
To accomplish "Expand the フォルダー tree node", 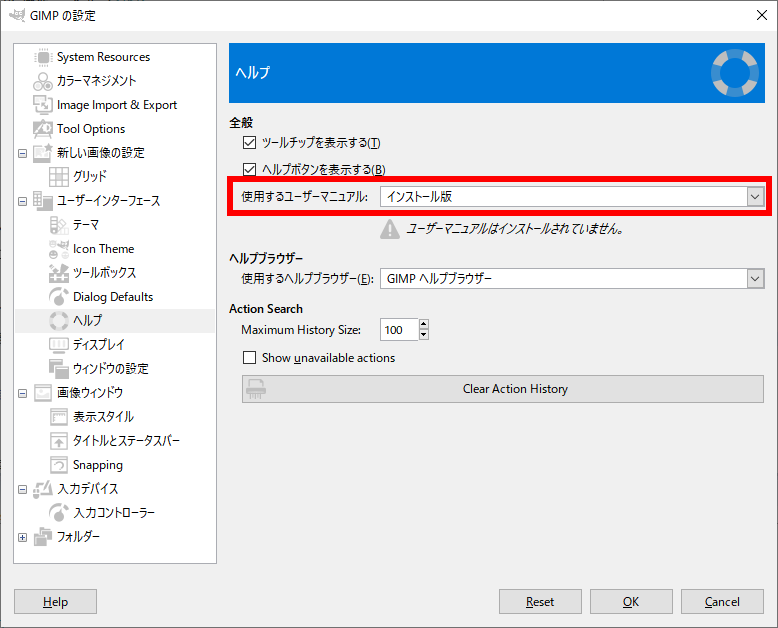I will (22, 537).
